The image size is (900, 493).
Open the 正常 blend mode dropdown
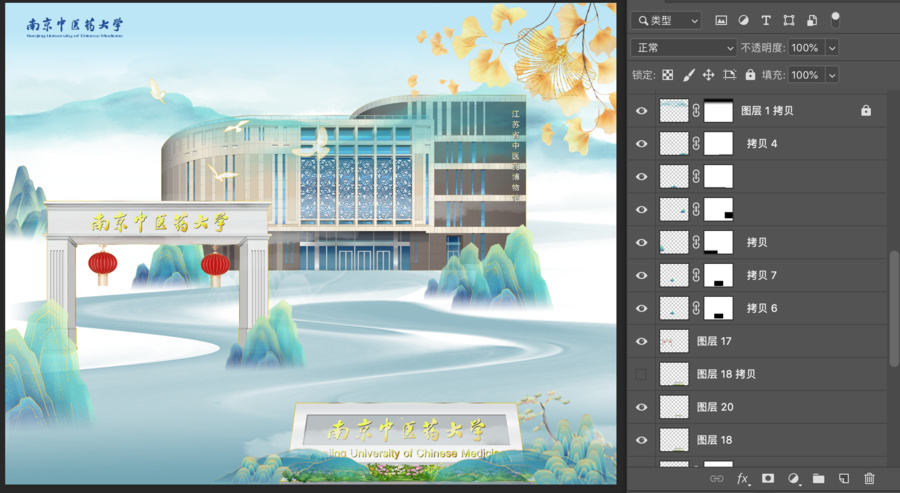(684, 48)
